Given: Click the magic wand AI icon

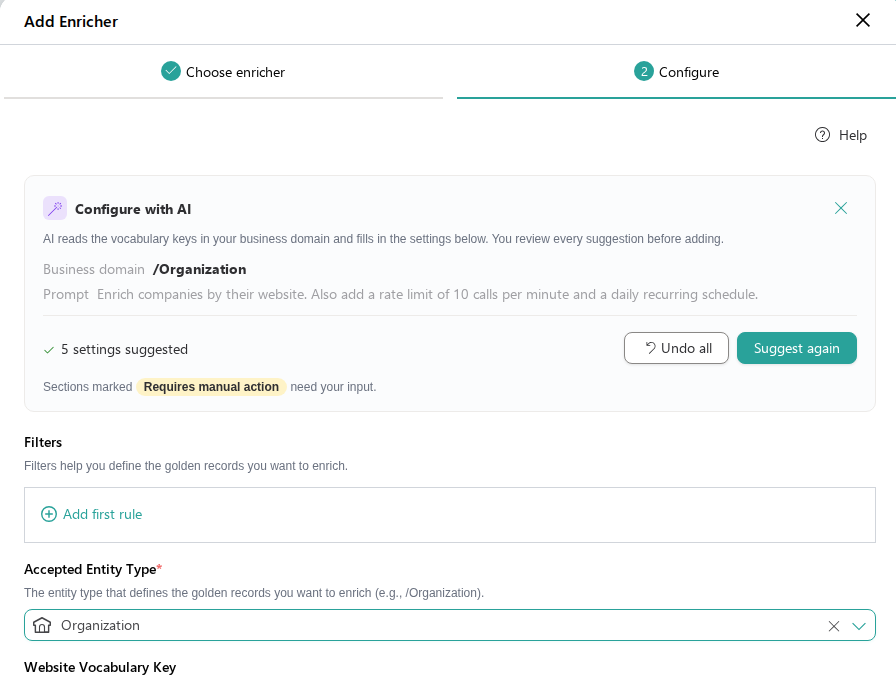Looking at the screenshot, I should [55, 209].
